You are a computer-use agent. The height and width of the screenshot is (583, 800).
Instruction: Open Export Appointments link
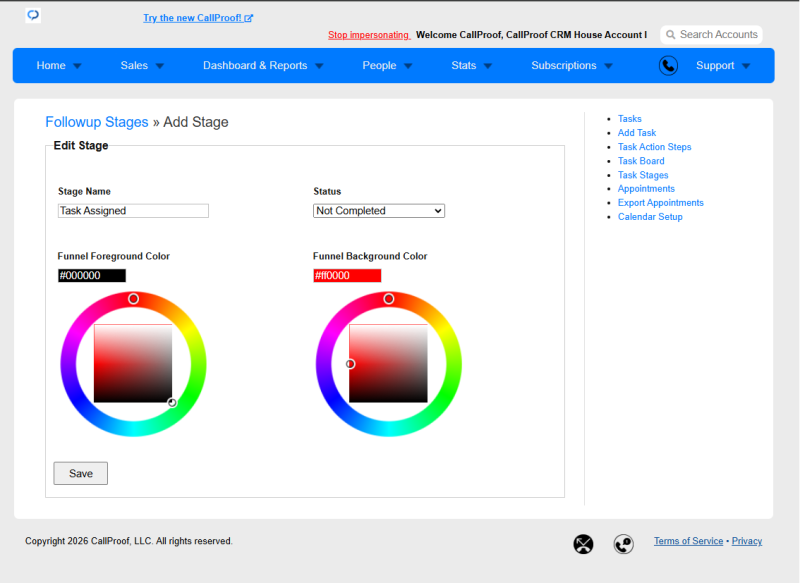tap(661, 202)
